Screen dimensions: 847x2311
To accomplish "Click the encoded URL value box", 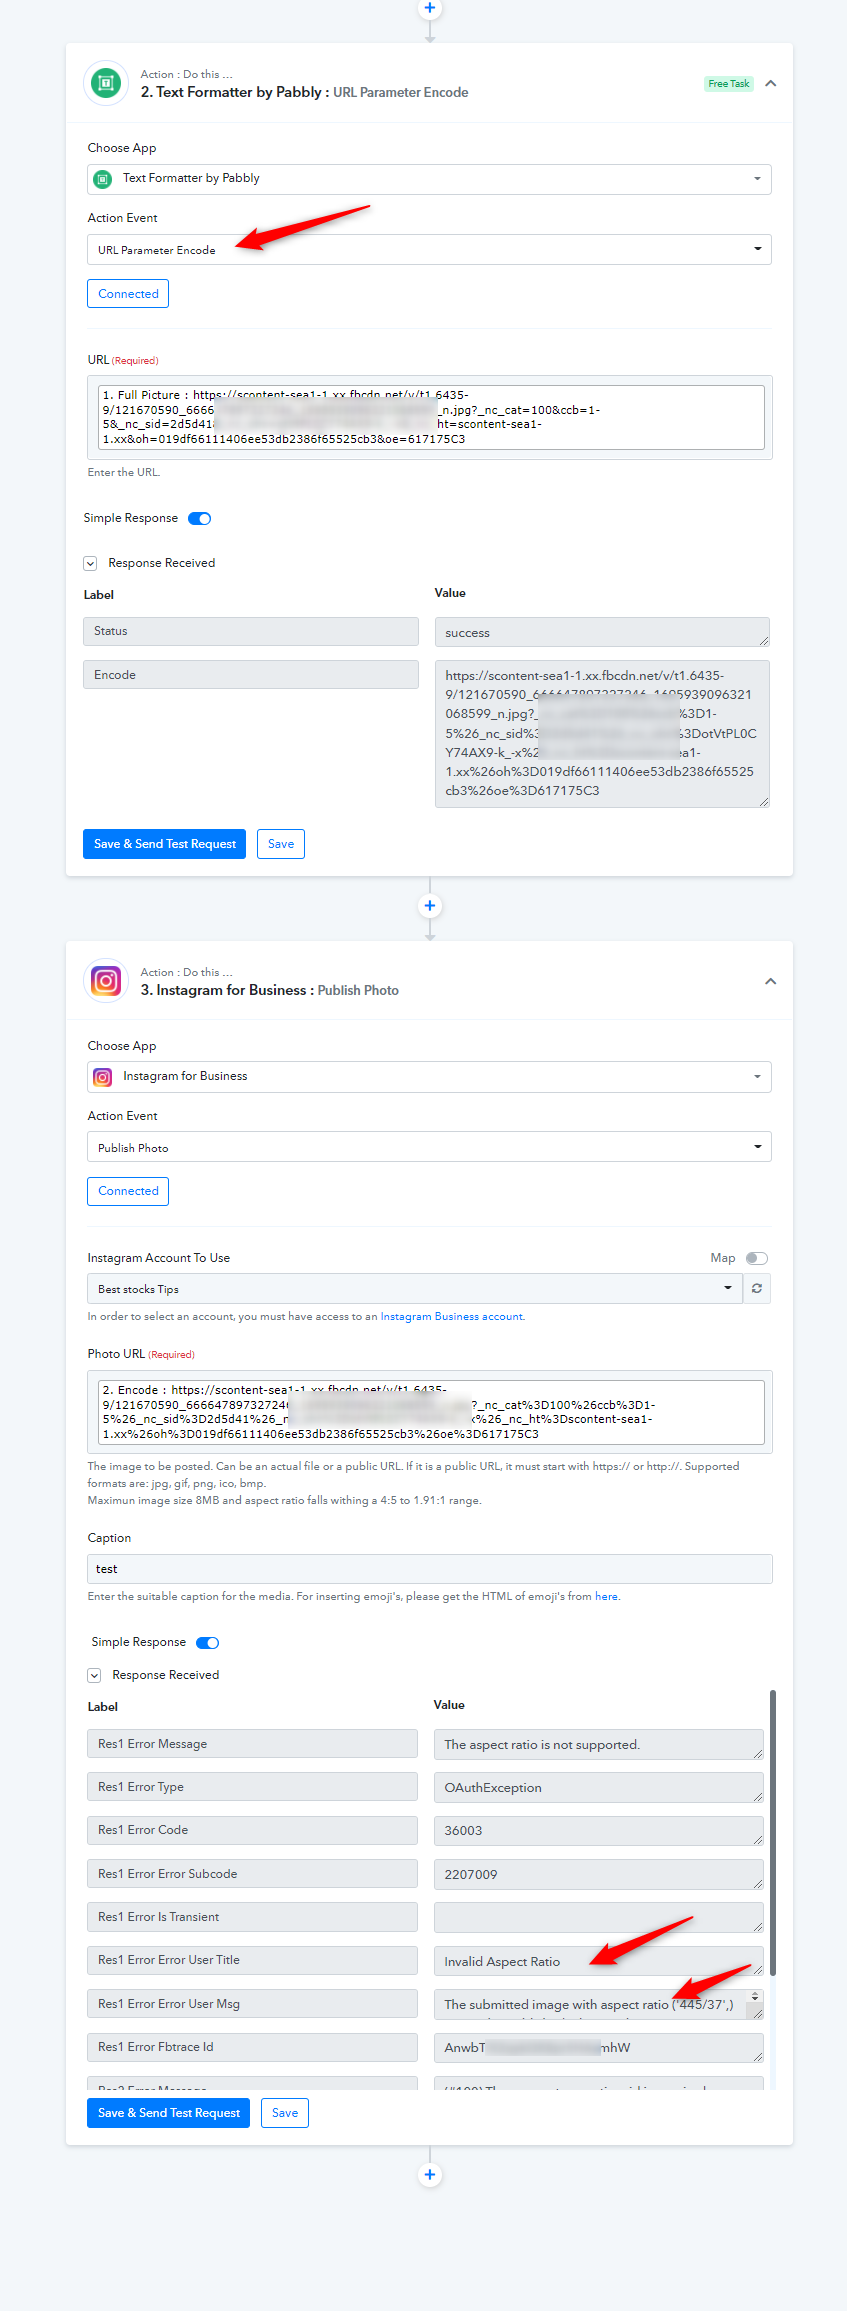I will (602, 733).
